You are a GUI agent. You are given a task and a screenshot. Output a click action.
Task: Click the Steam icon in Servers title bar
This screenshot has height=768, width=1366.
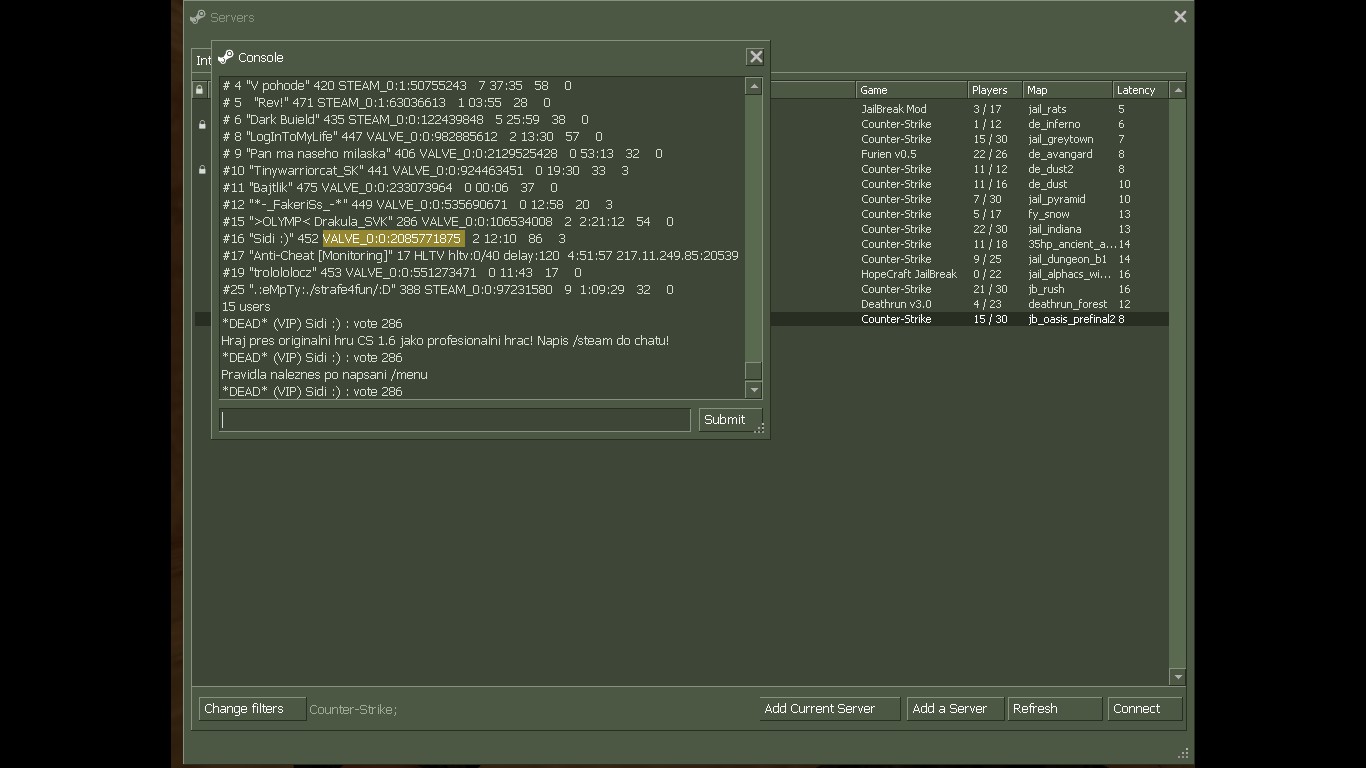(198, 17)
